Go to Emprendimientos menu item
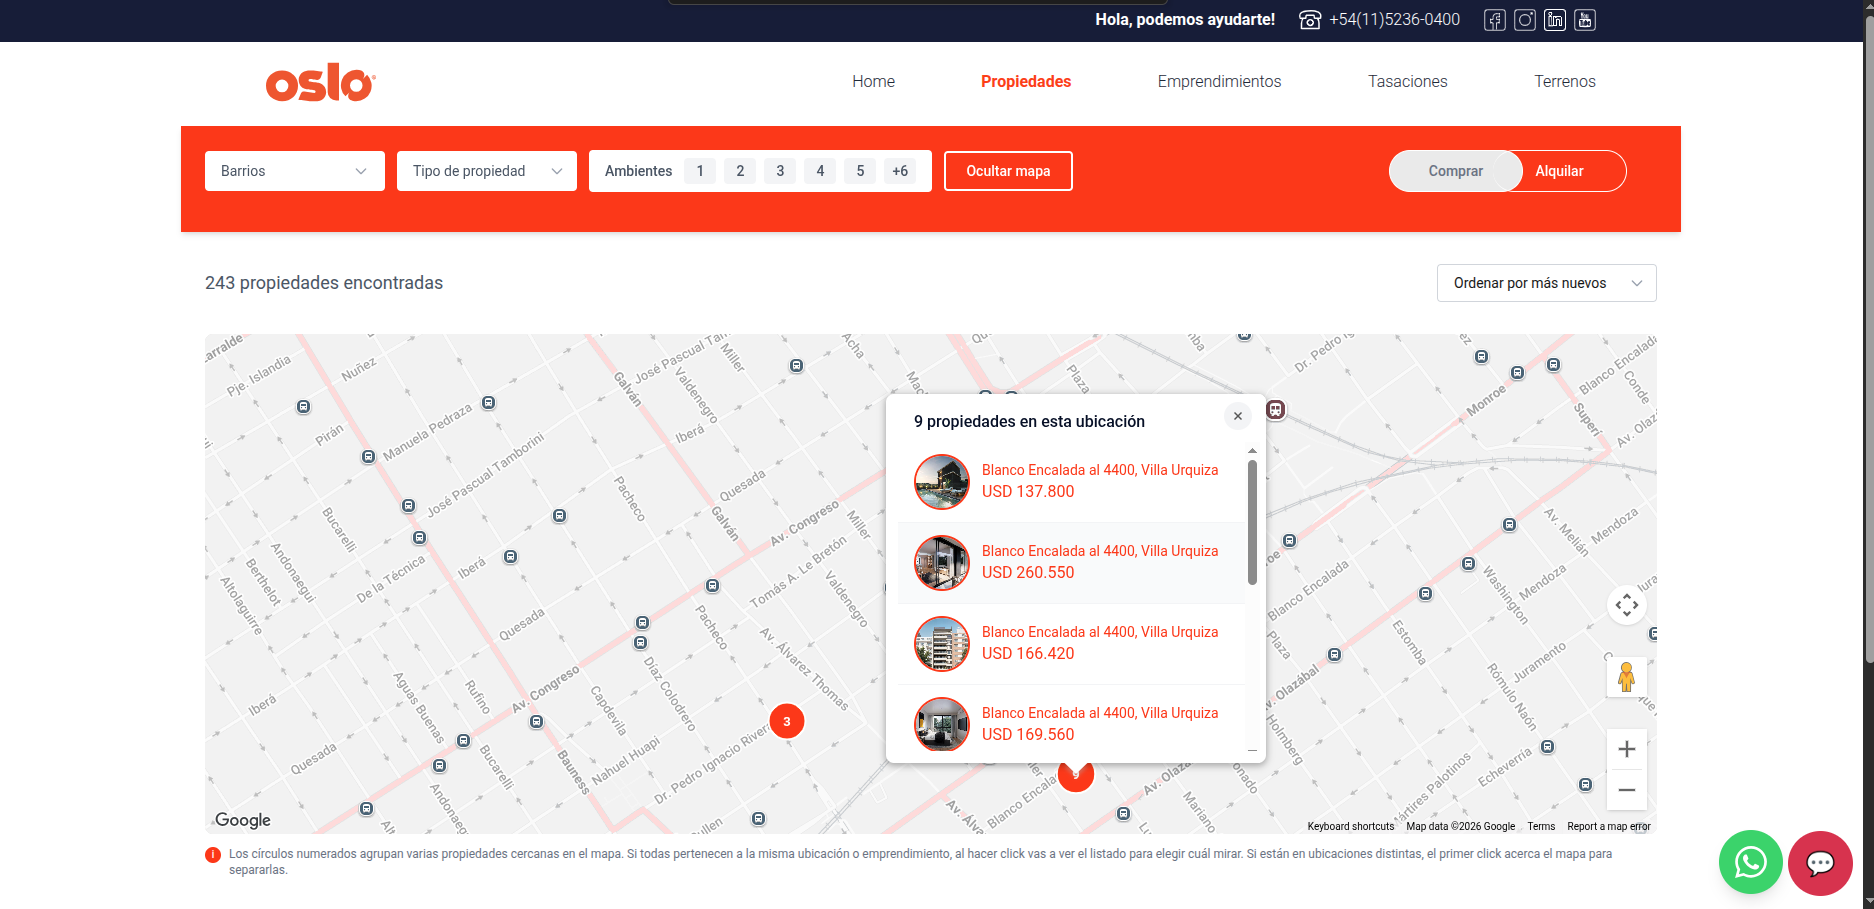The image size is (1874, 909). (1219, 82)
